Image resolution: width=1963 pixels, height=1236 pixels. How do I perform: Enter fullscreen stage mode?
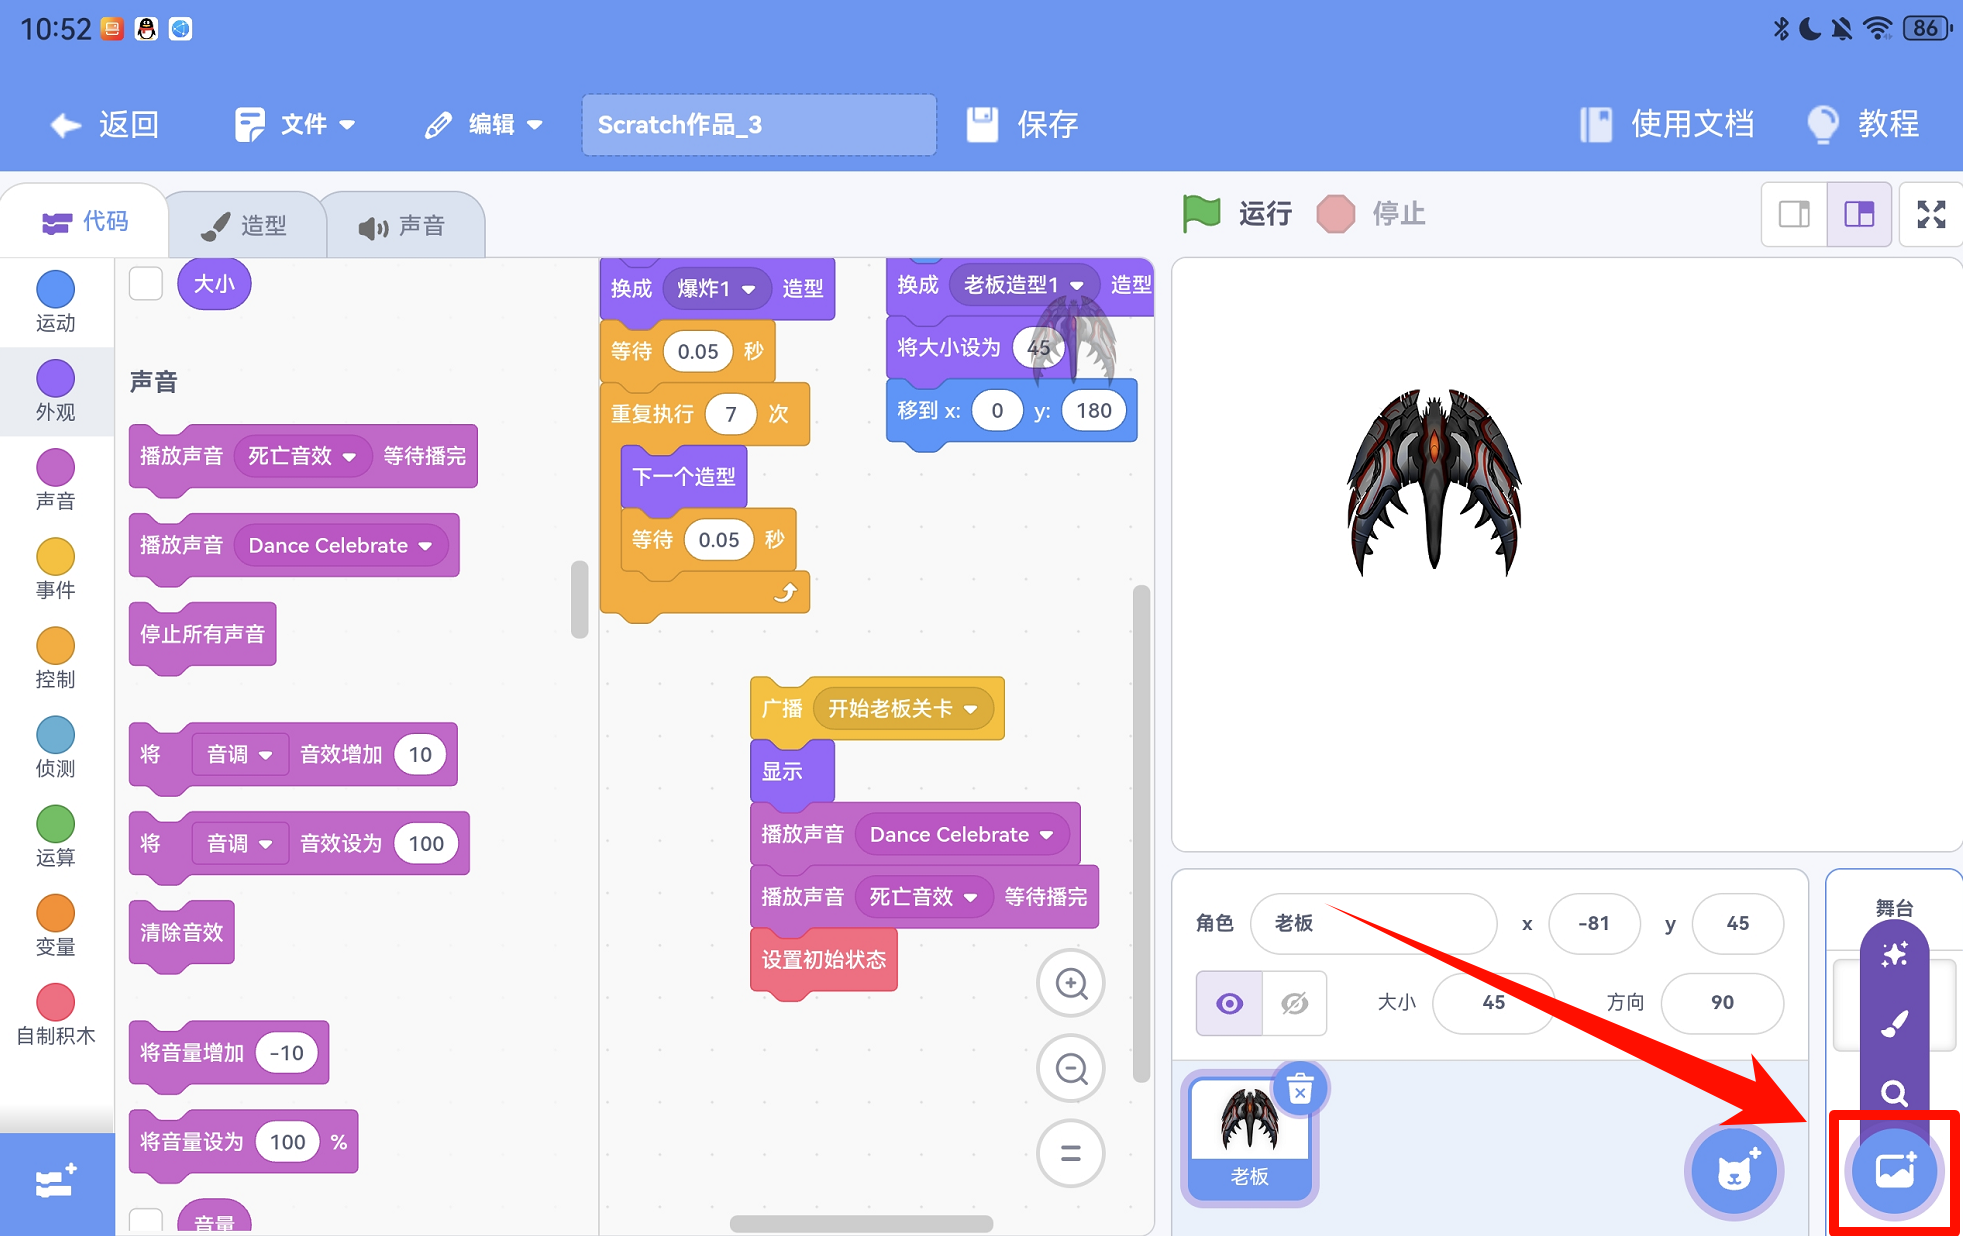click(1931, 214)
